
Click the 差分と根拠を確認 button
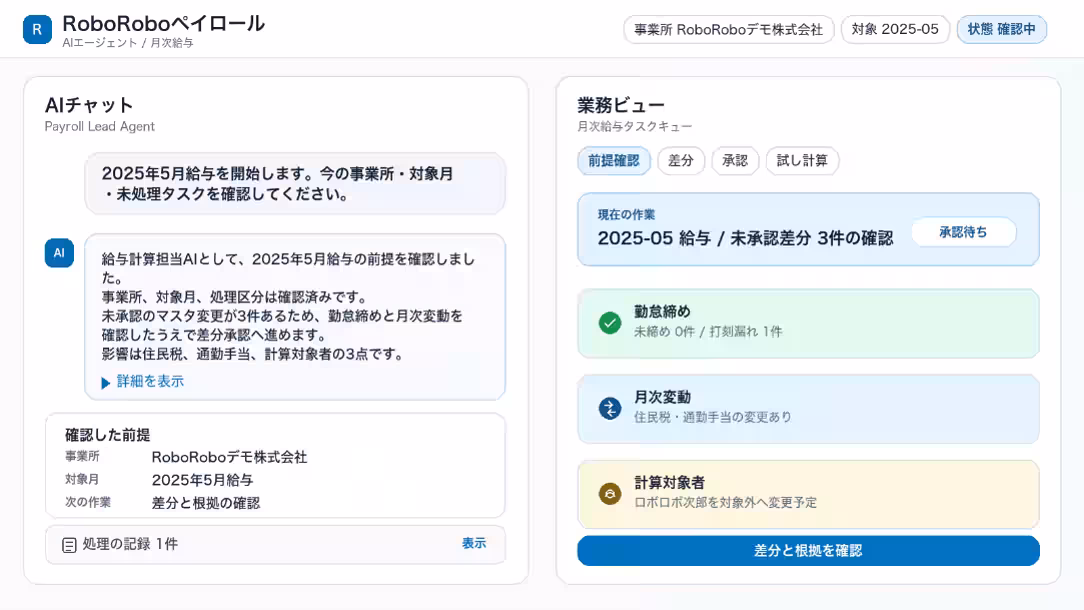(808, 551)
